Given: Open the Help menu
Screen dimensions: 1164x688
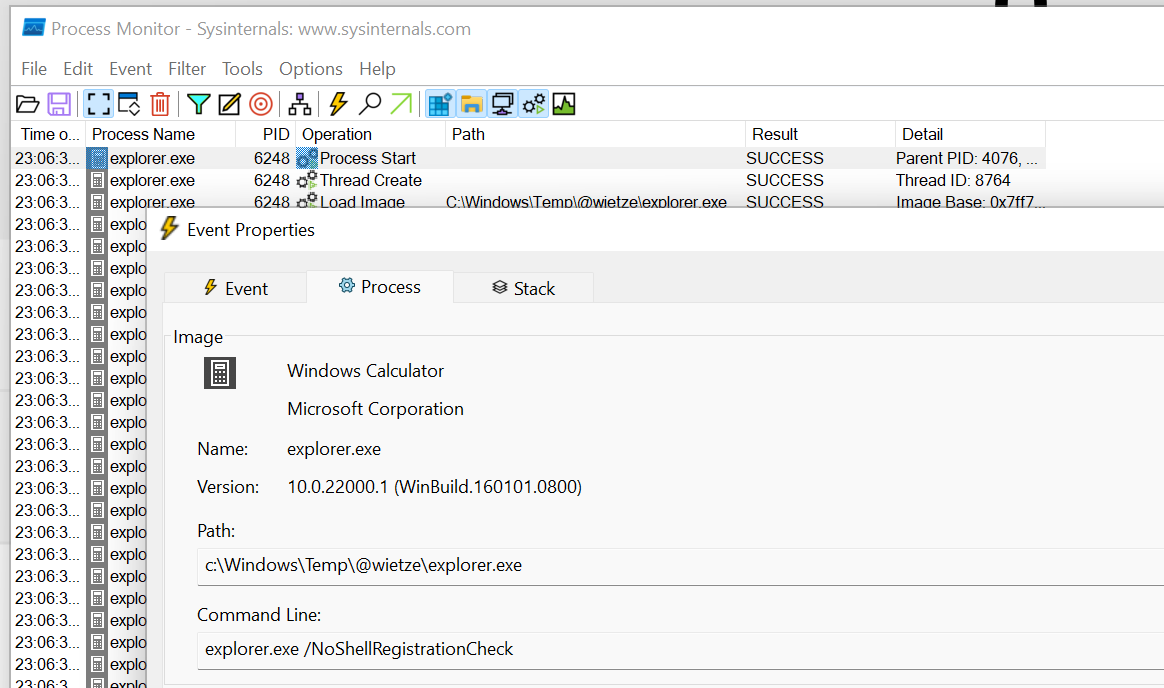Looking at the screenshot, I should pos(377,69).
